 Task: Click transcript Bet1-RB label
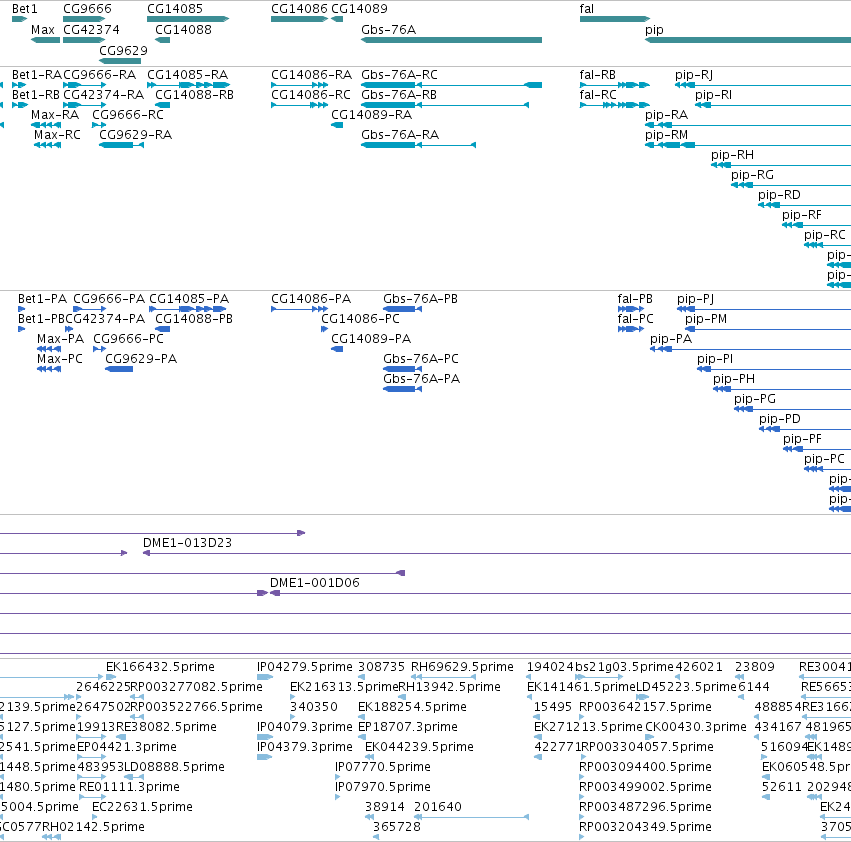pos(36,95)
